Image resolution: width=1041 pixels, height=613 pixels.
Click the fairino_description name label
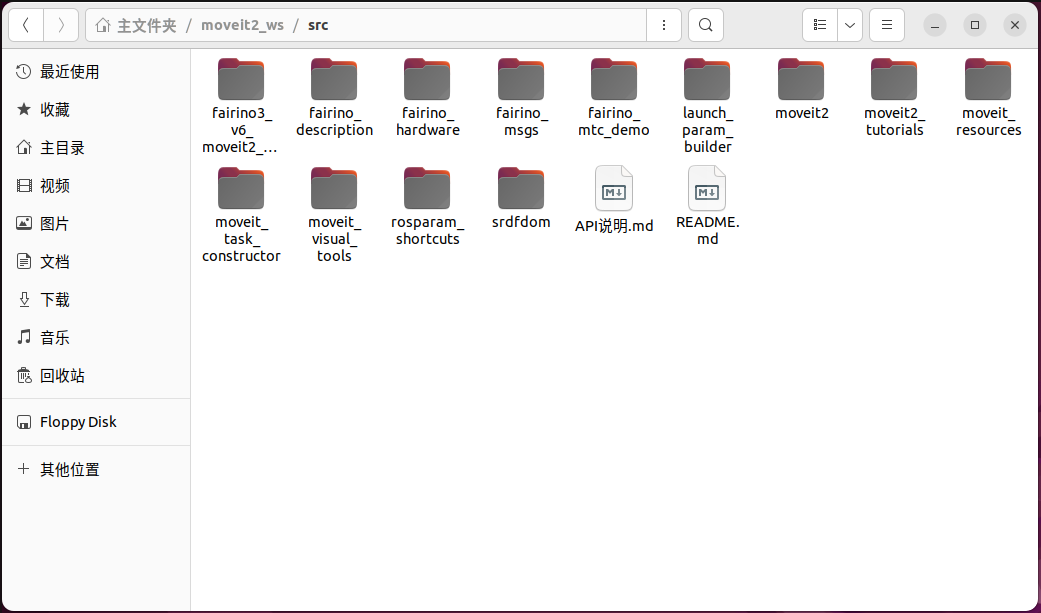click(334, 122)
